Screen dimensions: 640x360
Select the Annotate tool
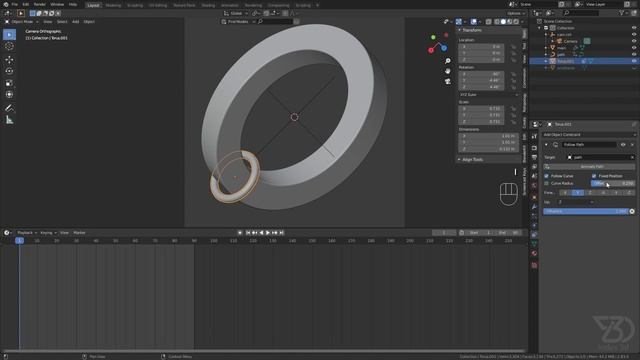tap(9, 108)
